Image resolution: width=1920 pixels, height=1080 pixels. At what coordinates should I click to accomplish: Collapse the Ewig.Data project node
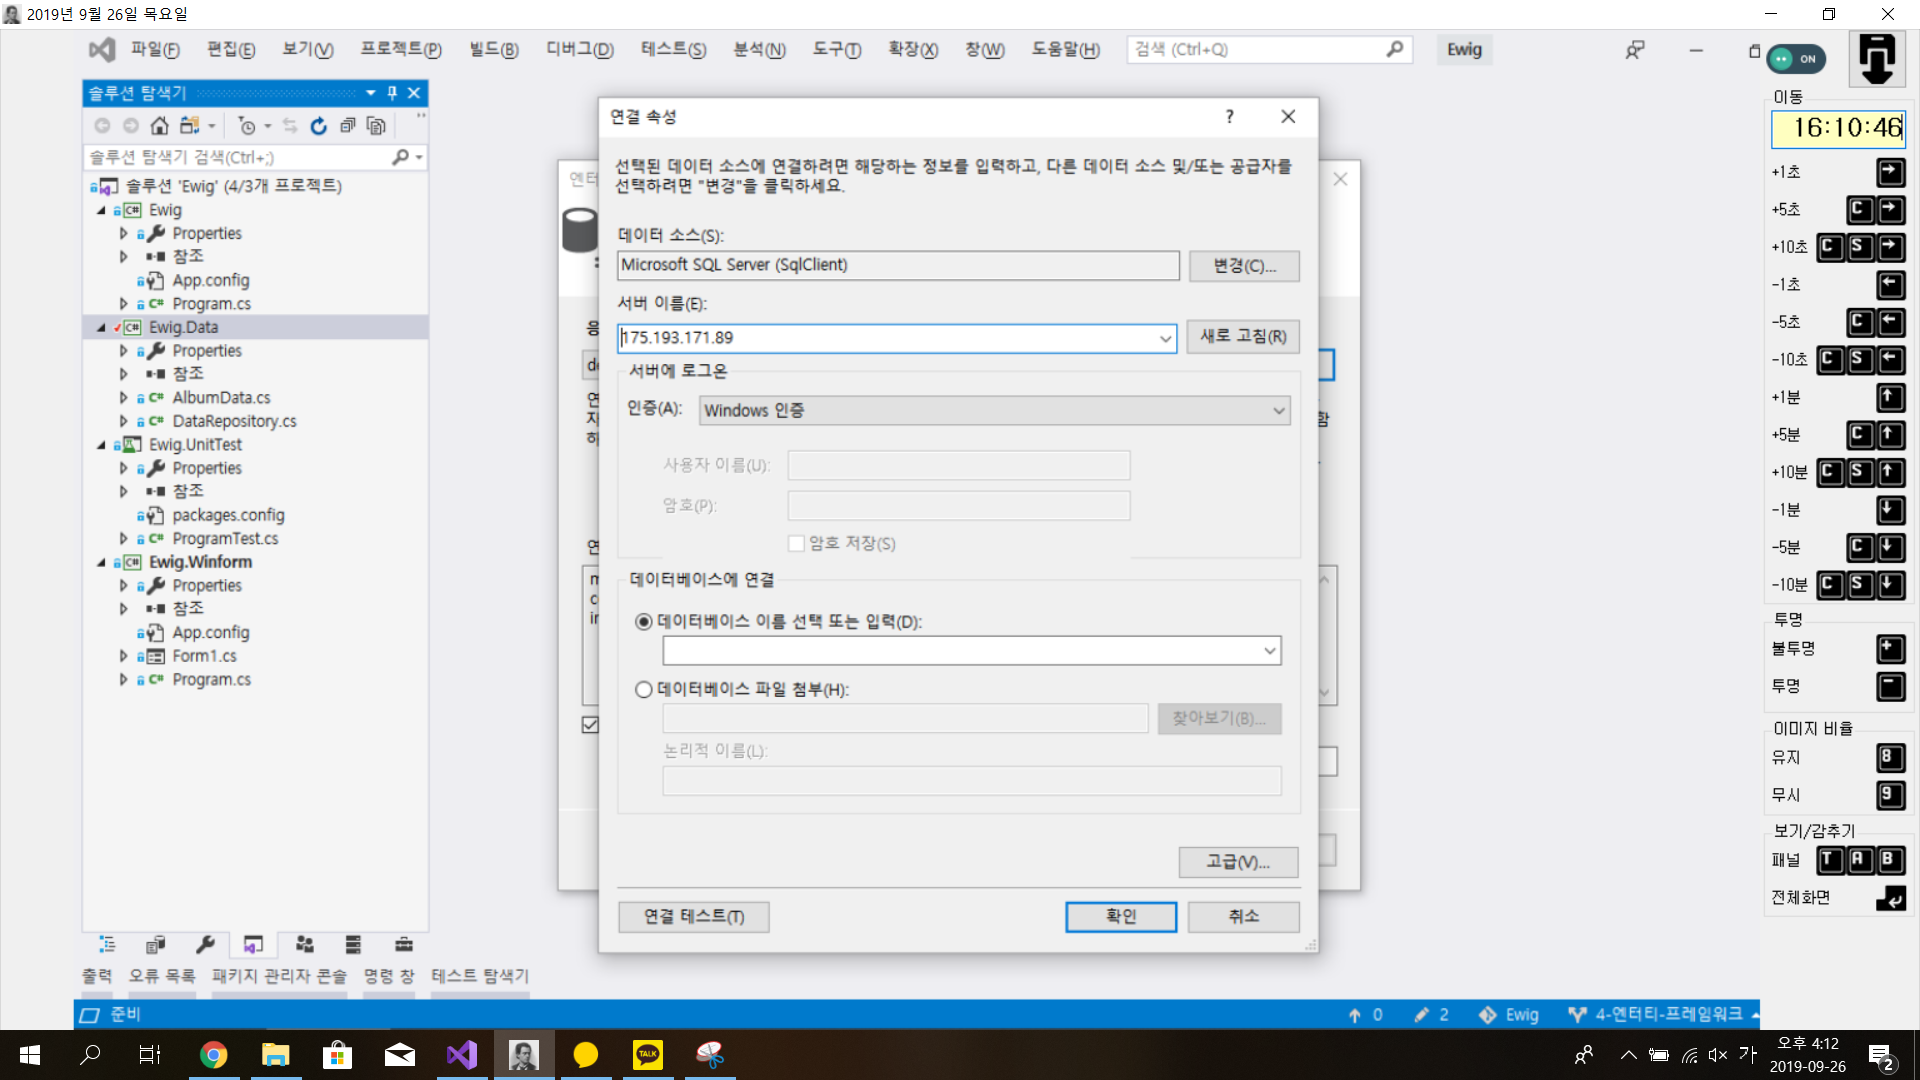click(101, 328)
